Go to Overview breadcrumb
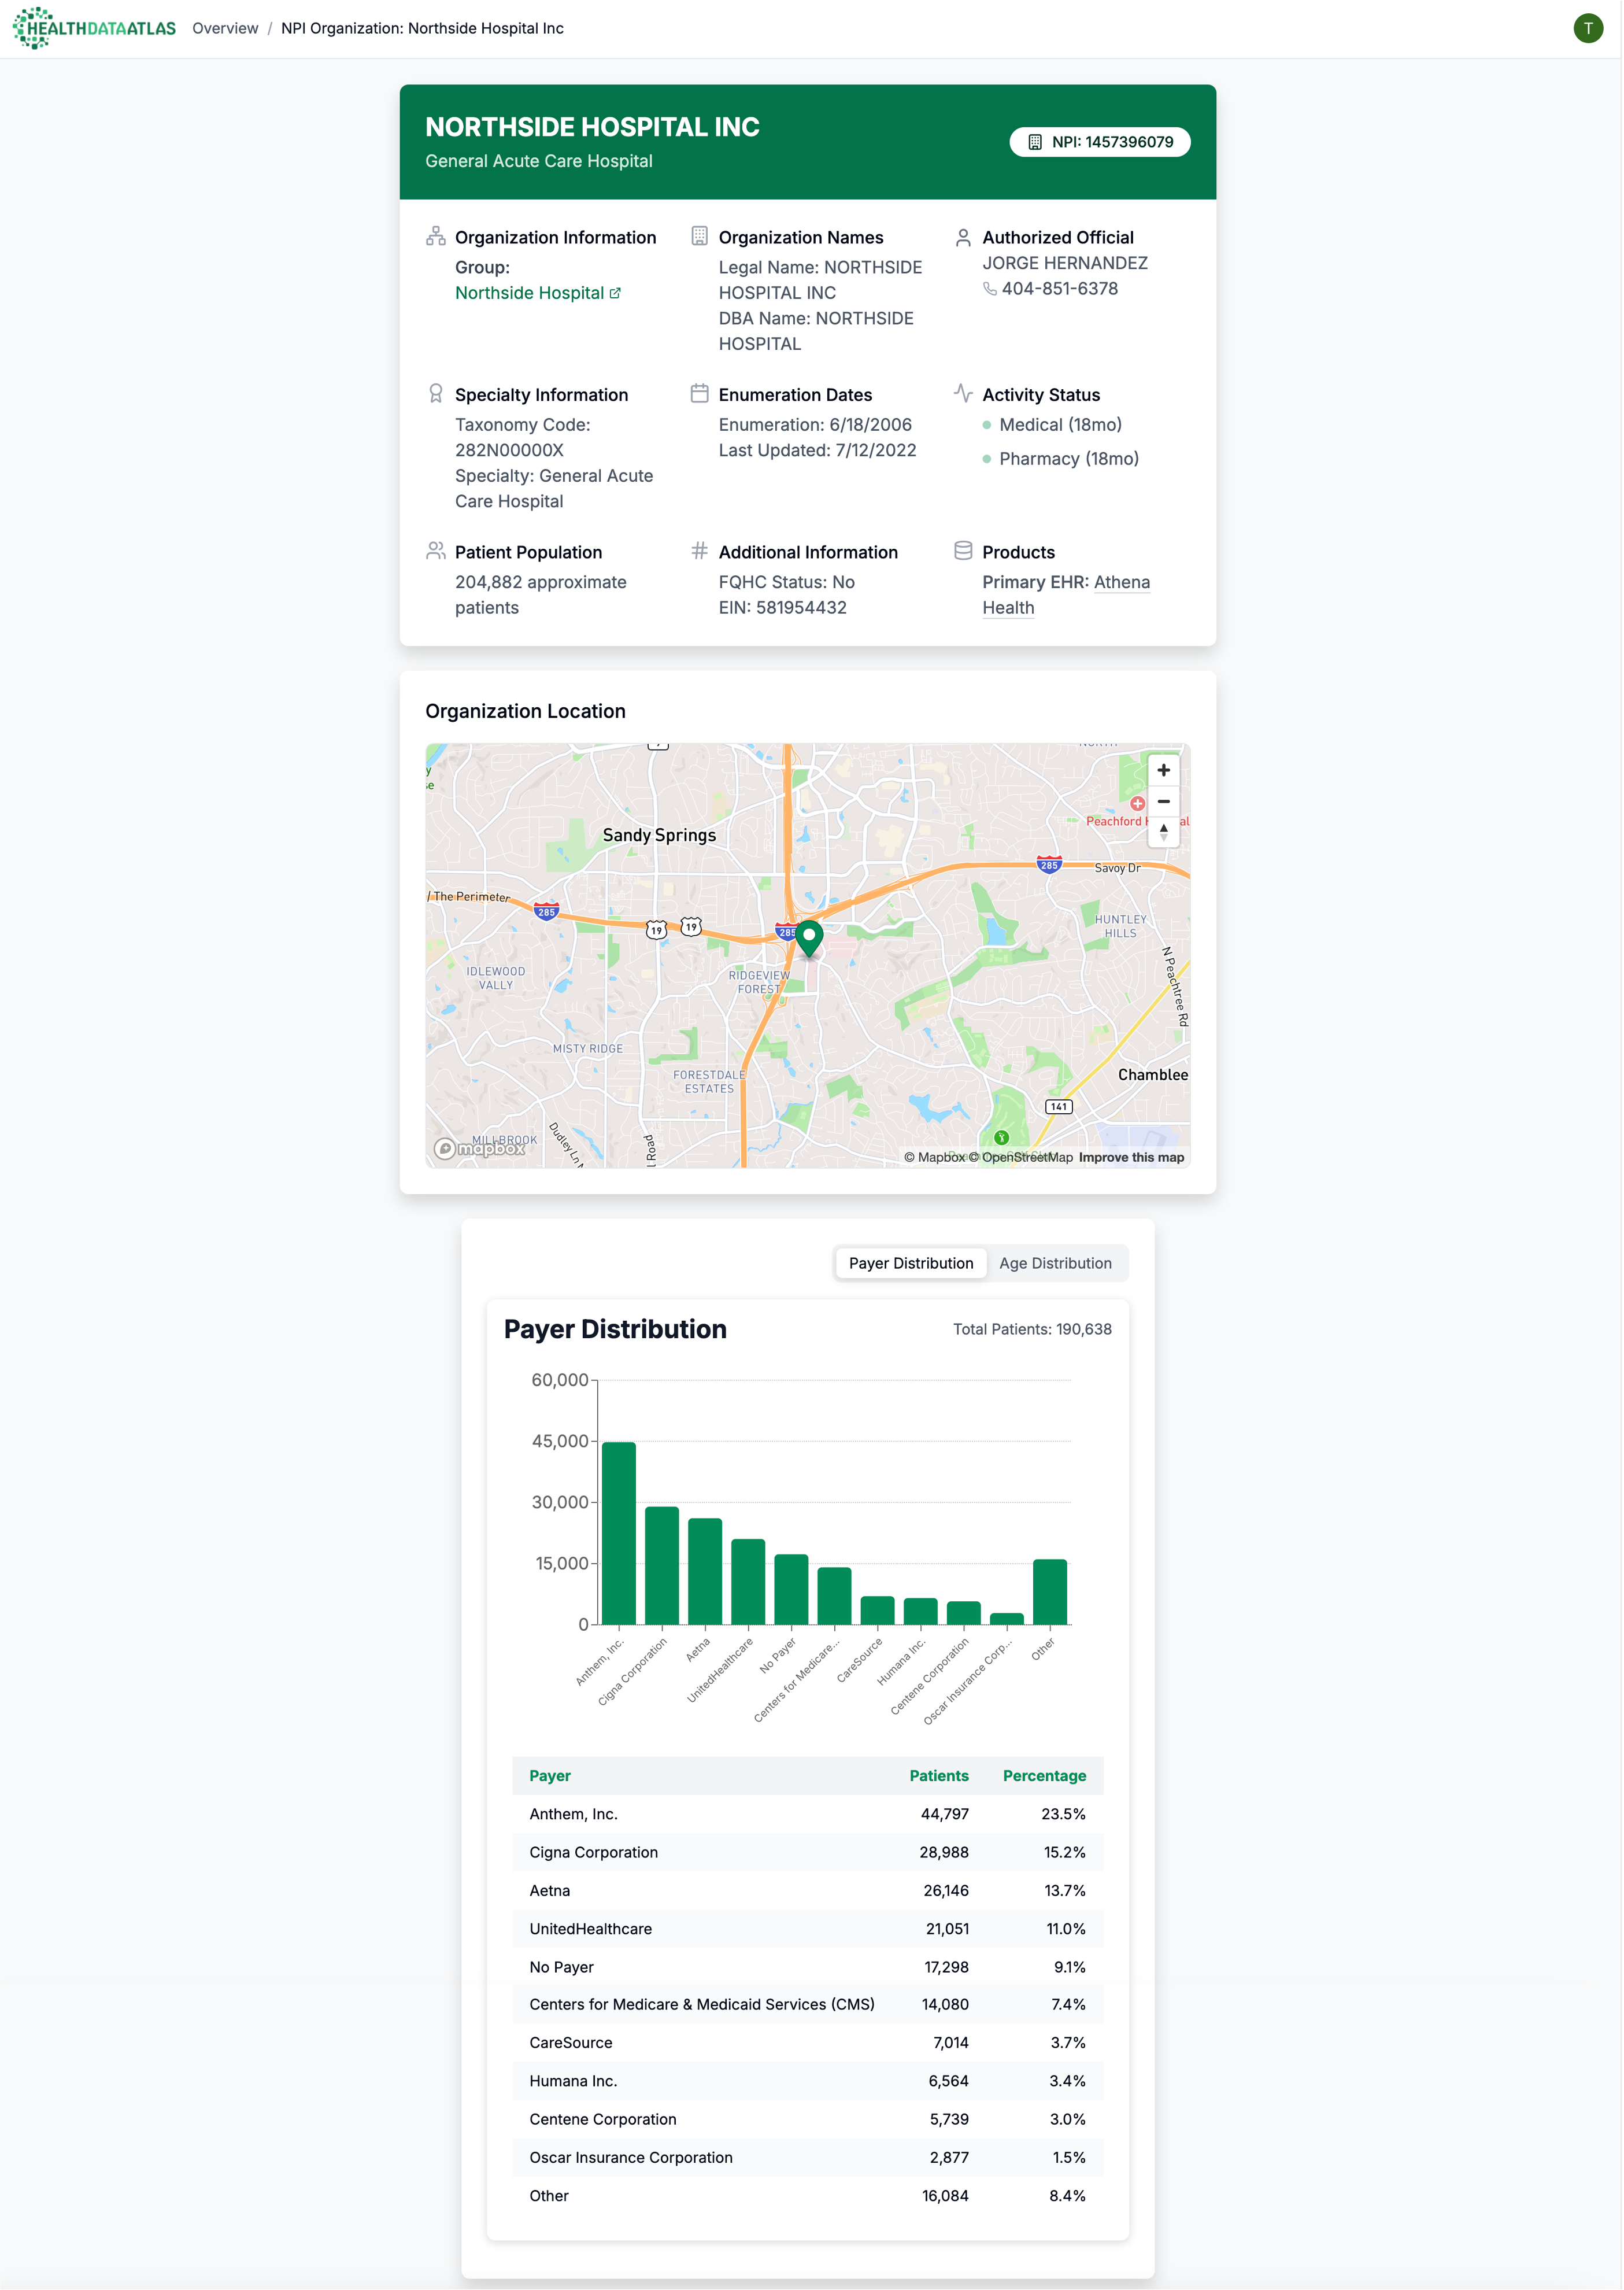The width and height of the screenshot is (1624, 2290). 225,28
